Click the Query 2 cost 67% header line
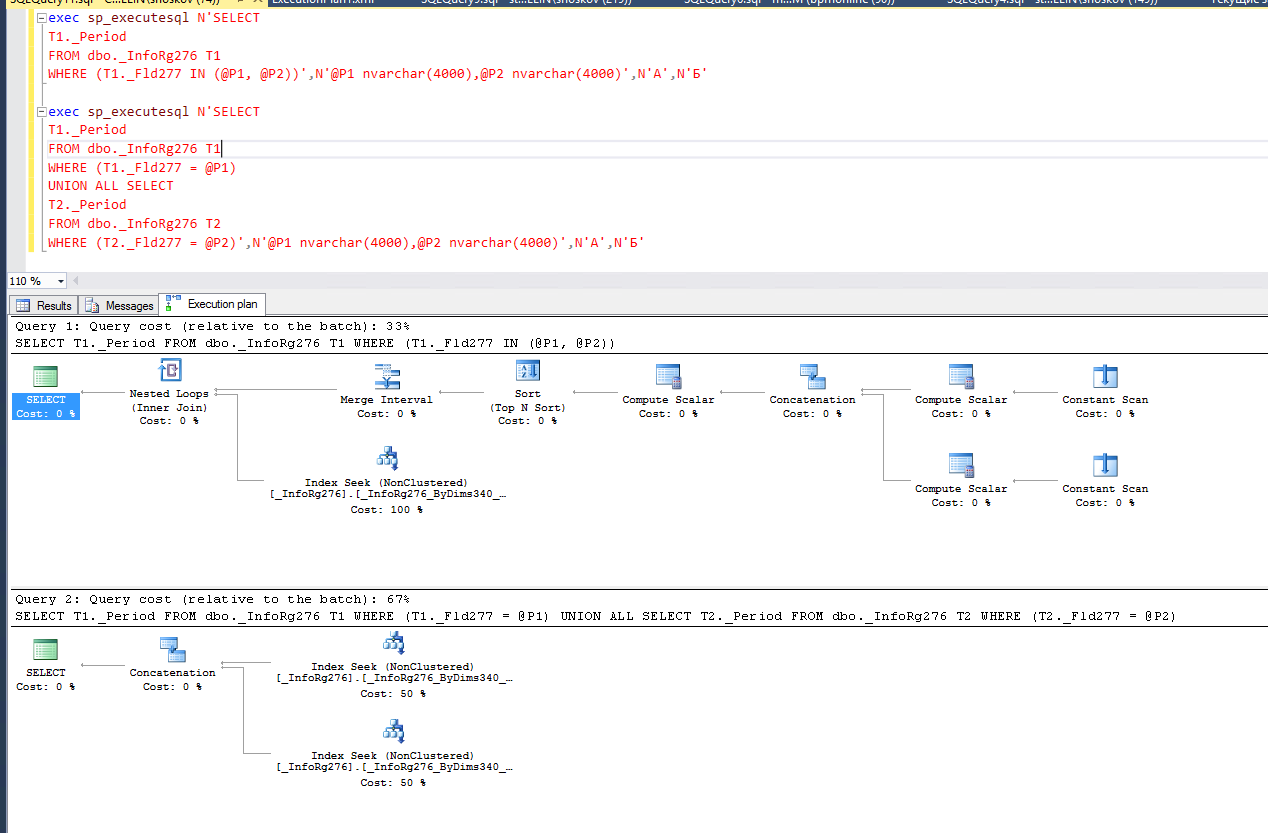Image resolution: width=1268 pixels, height=833 pixels. click(212, 599)
